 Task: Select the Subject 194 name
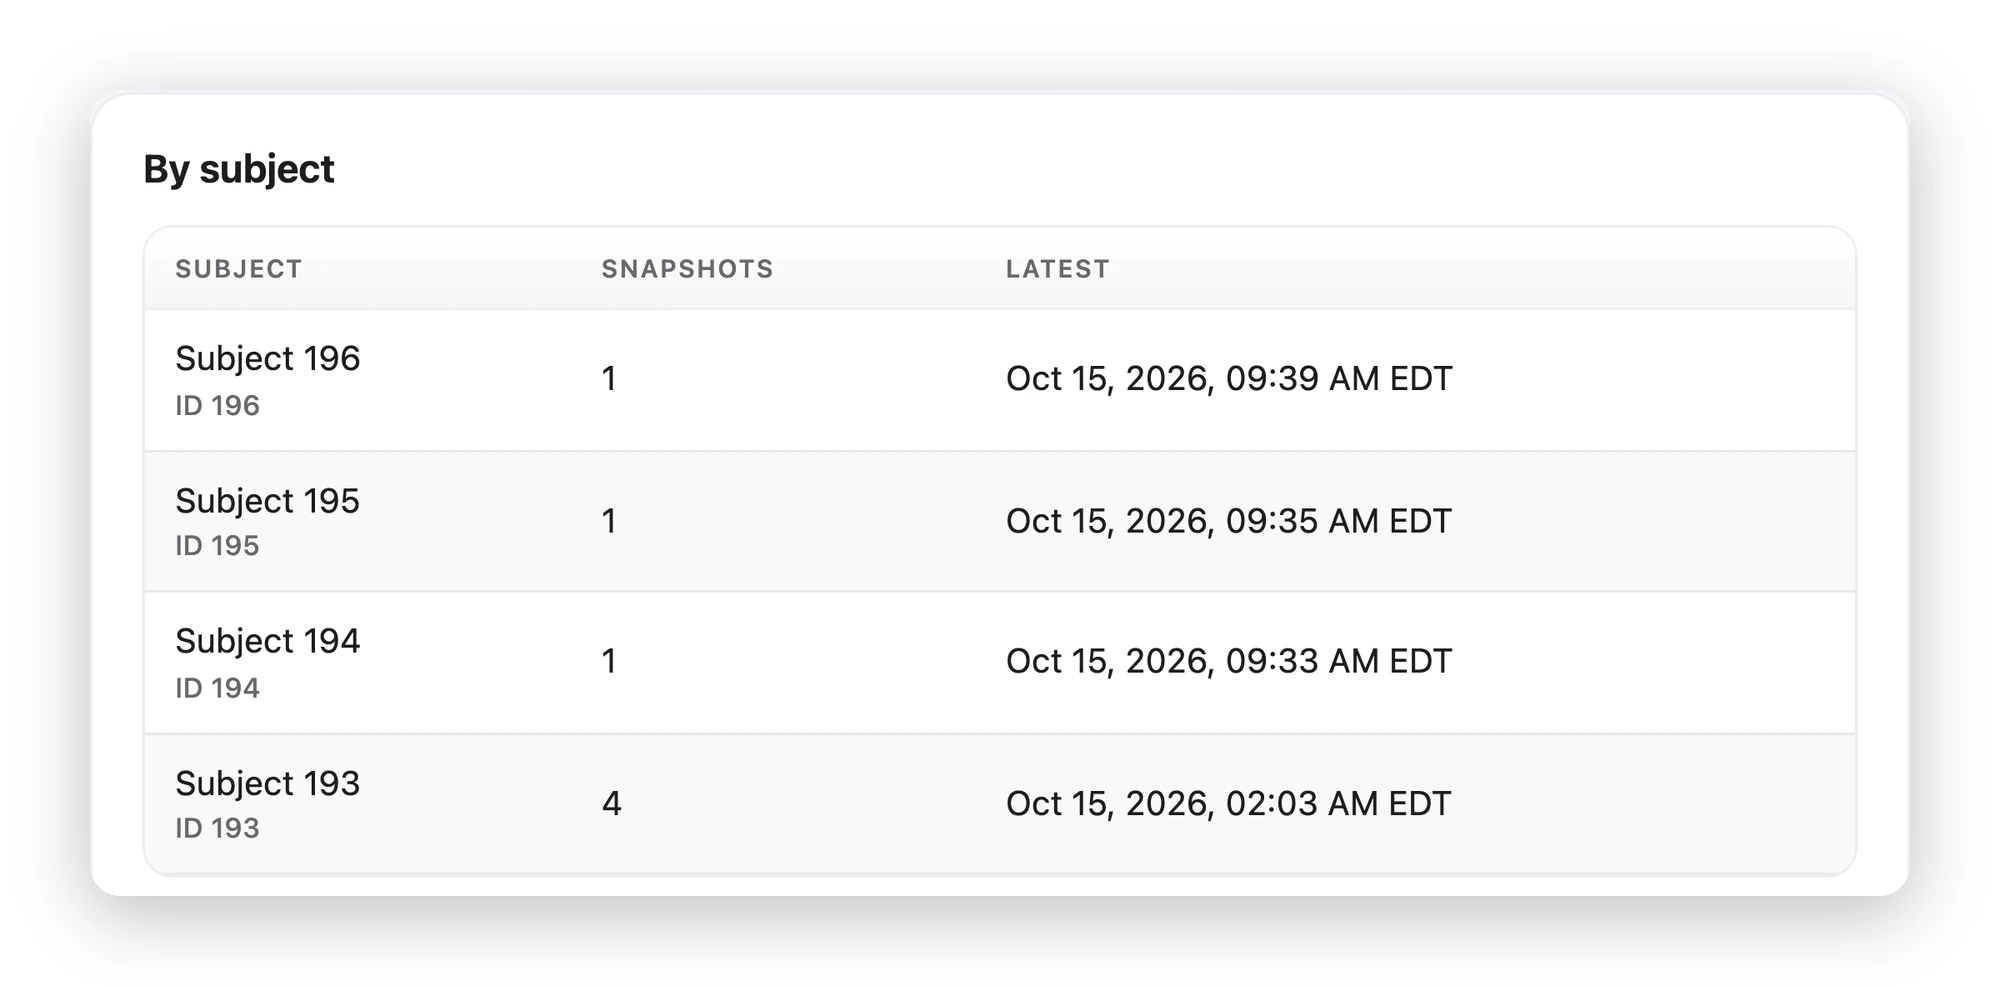[267, 641]
